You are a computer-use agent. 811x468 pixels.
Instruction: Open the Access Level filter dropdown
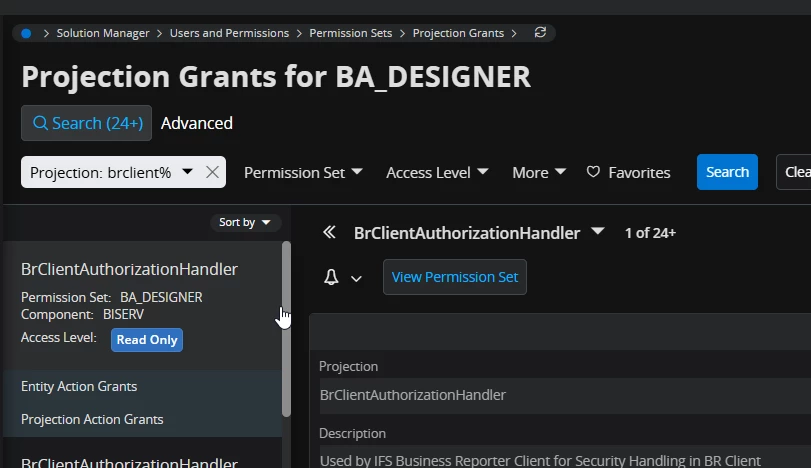click(x=437, y=172)
